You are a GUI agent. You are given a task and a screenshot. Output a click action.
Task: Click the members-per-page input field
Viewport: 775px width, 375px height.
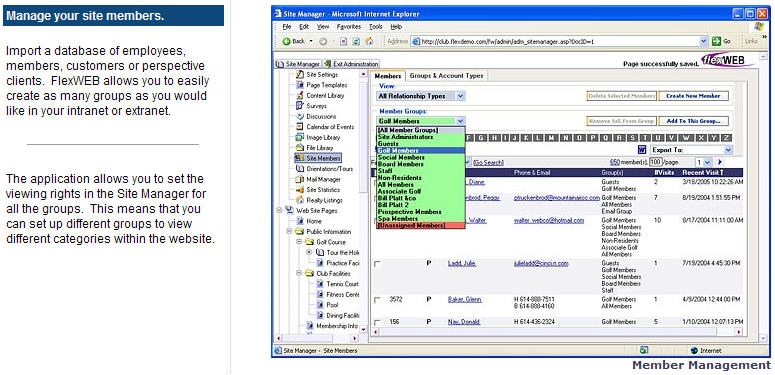(655, 162)
